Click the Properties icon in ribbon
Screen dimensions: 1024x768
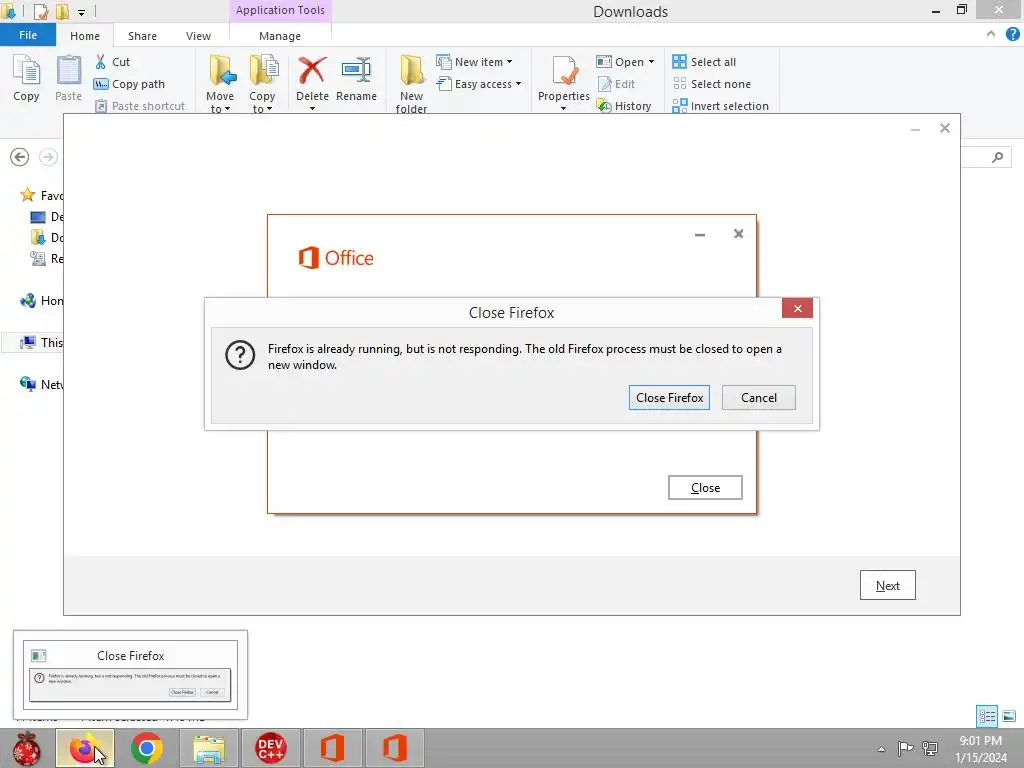(564, 71)
